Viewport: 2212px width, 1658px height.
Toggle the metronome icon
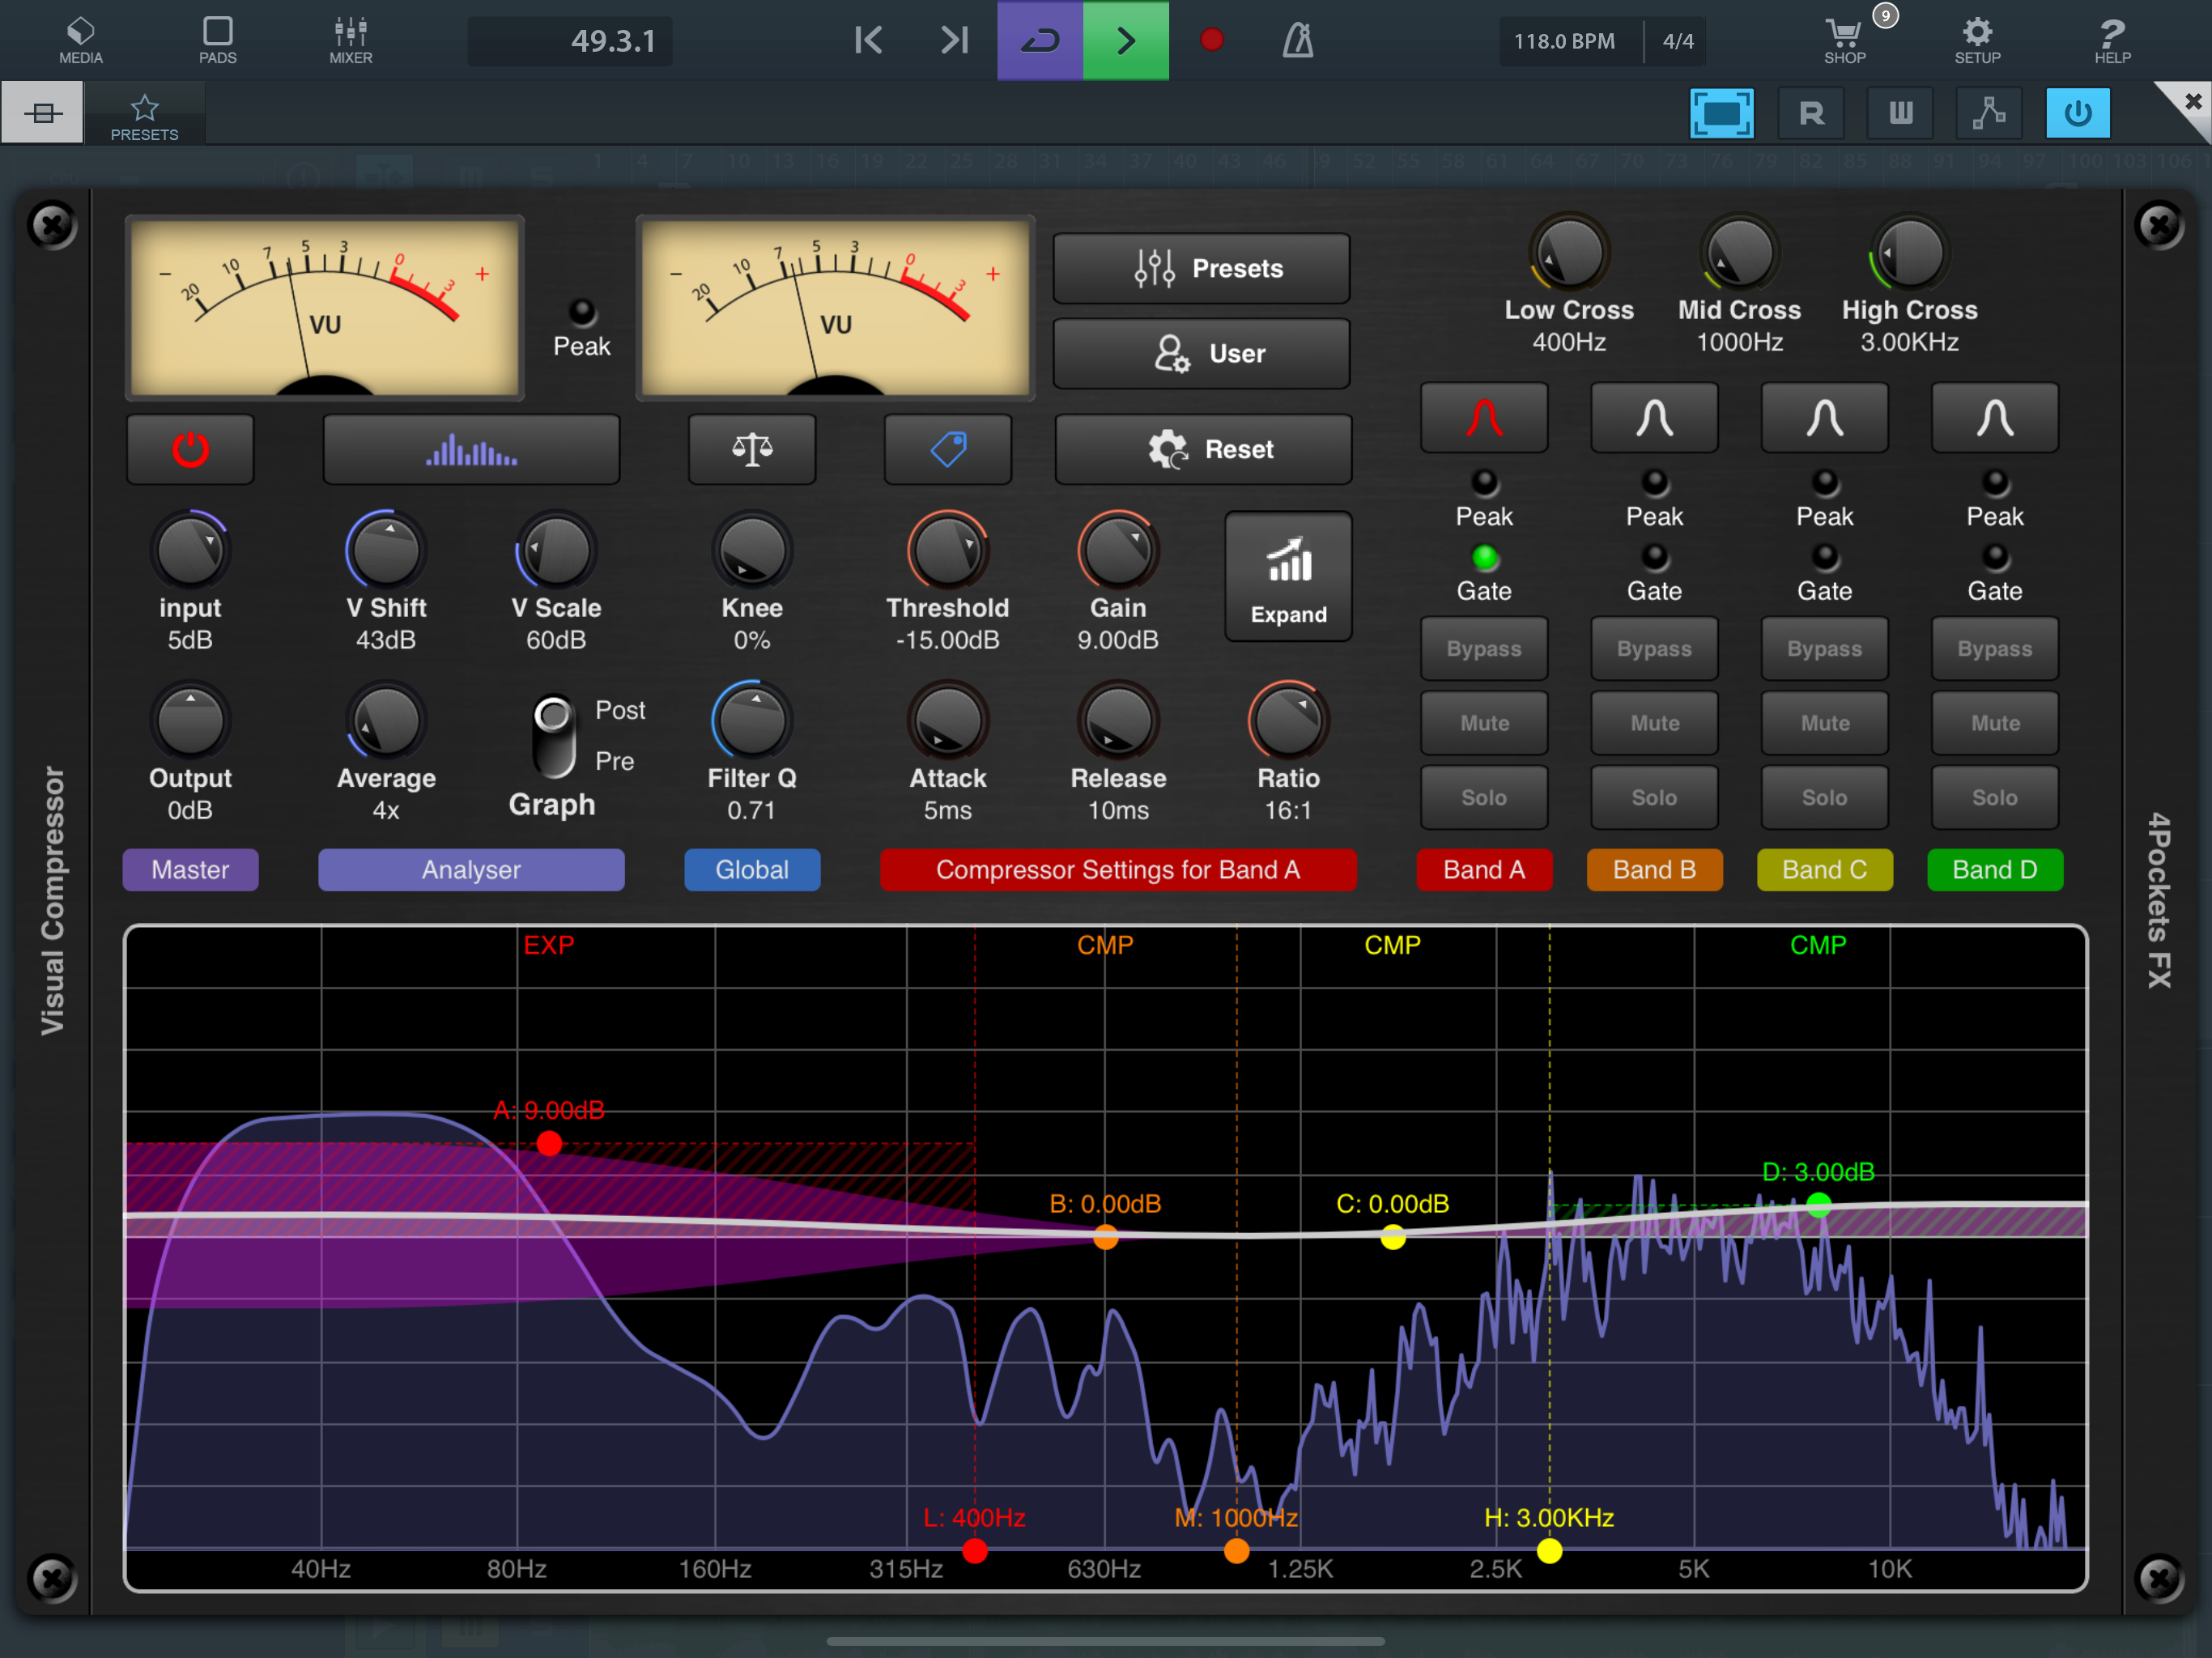(x=1297, y=40)
